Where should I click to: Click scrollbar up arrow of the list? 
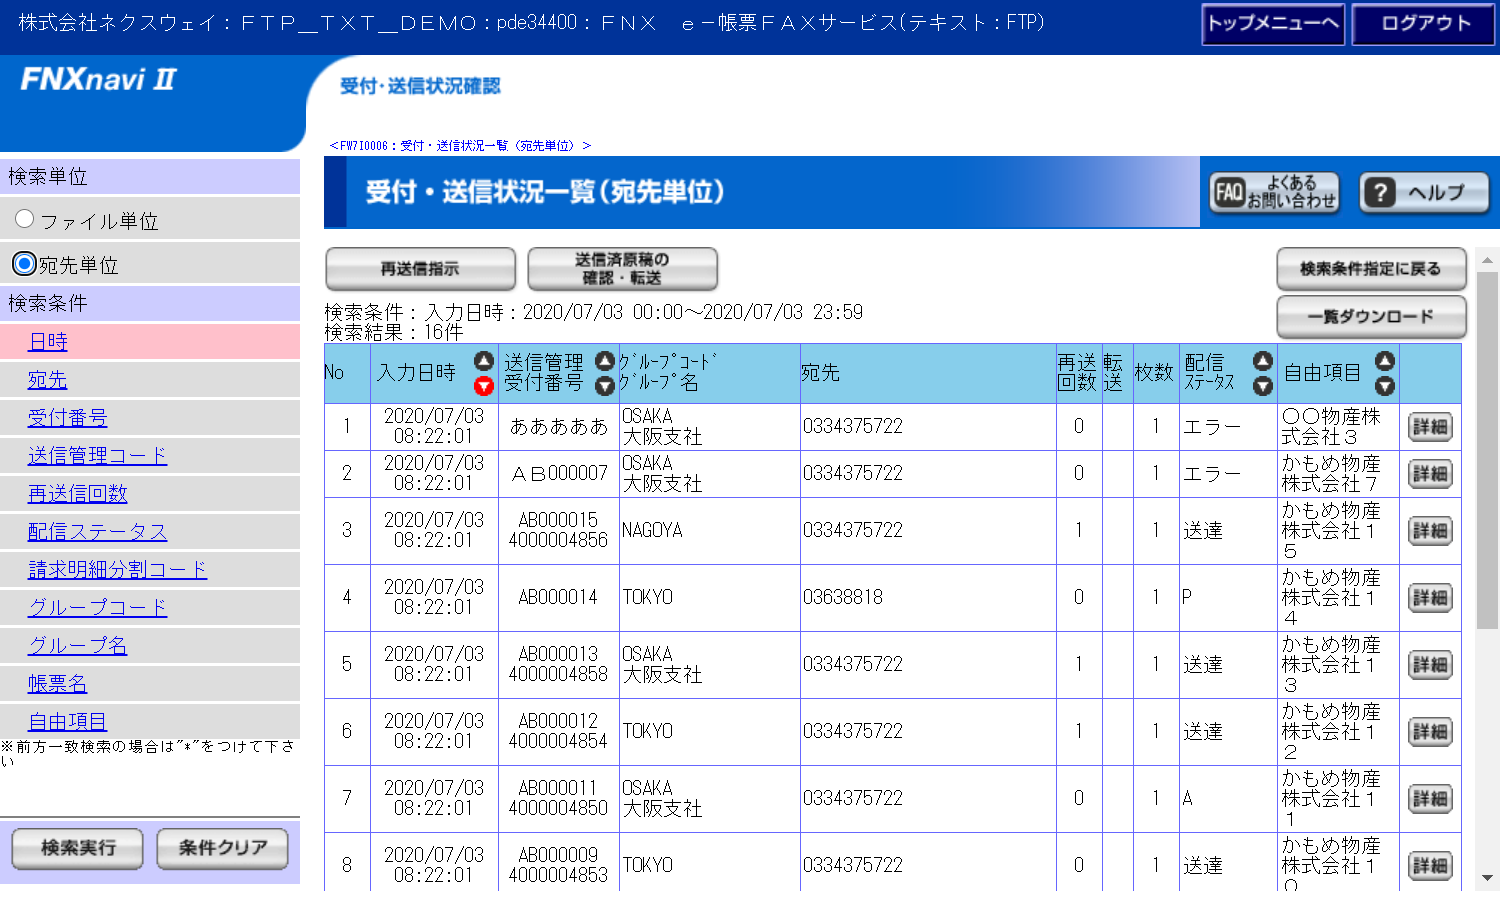pos(1488,259)
